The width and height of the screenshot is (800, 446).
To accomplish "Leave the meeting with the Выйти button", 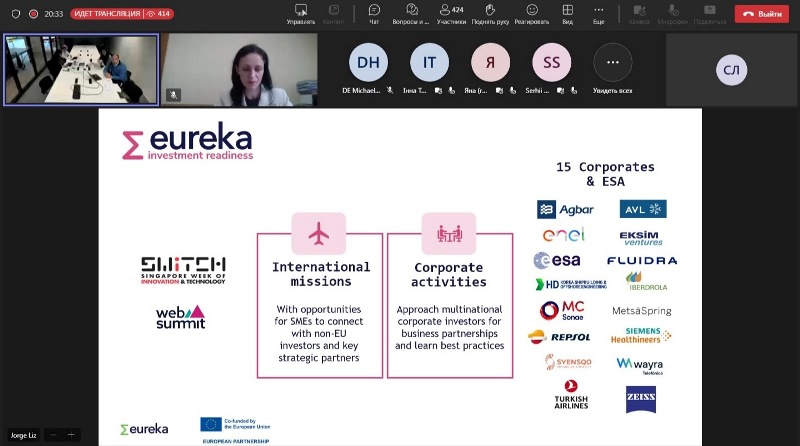I will [x=762, y=14].
